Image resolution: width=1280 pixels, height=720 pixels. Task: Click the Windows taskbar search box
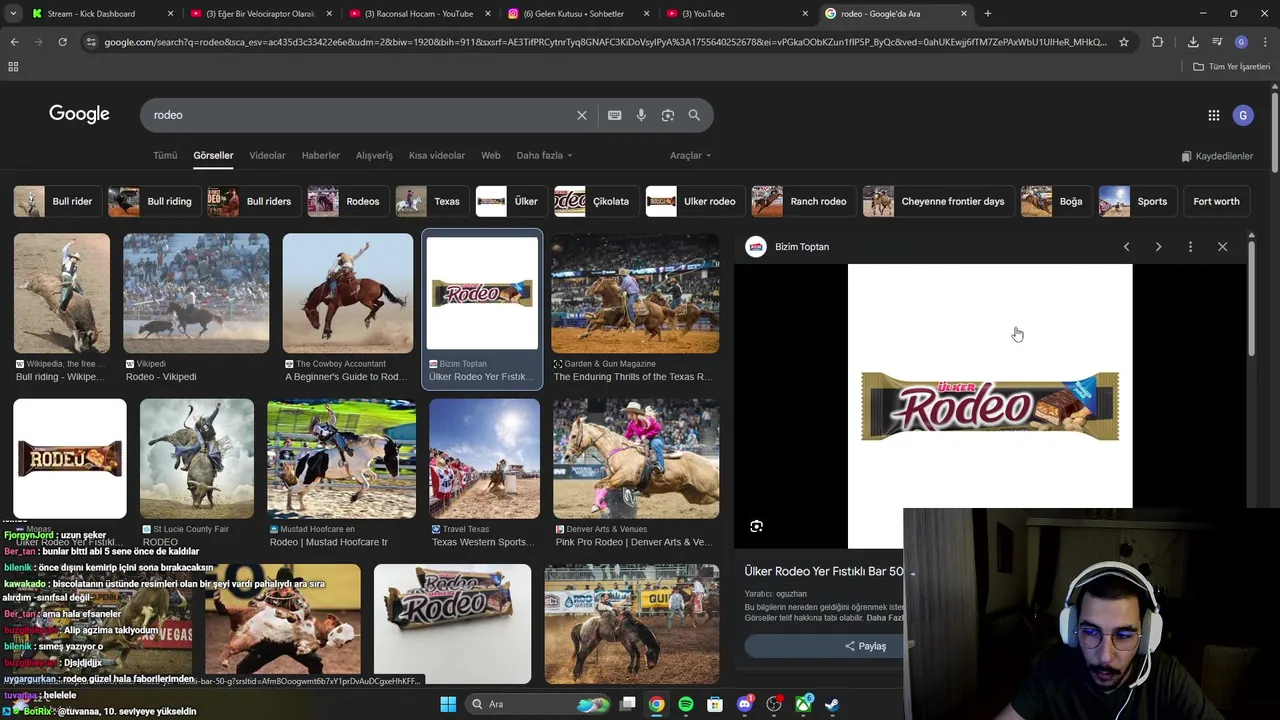click(538, 704)
